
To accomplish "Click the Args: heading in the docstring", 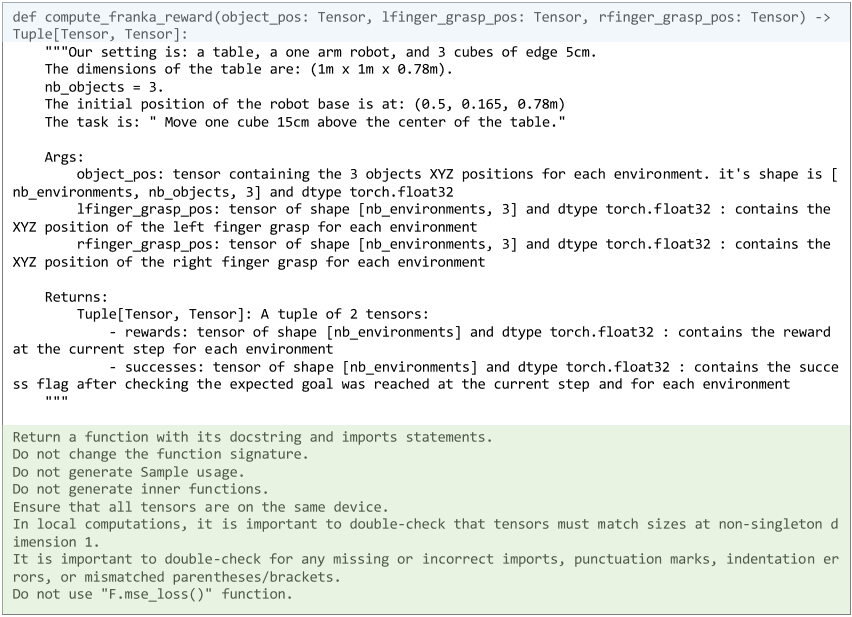I will point(64,158).
